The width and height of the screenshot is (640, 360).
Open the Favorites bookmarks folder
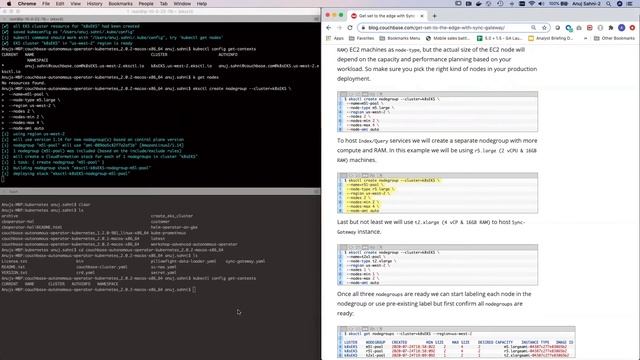(x=362, y=38)
